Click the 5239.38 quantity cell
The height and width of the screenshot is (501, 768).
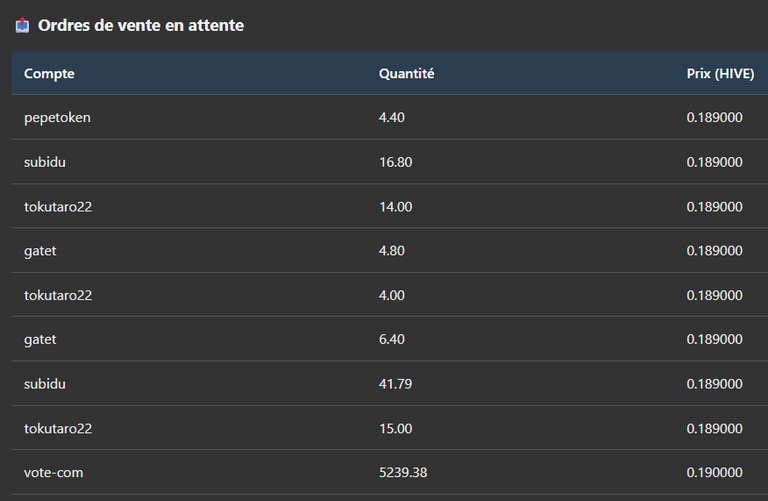[x=403, y=473]
